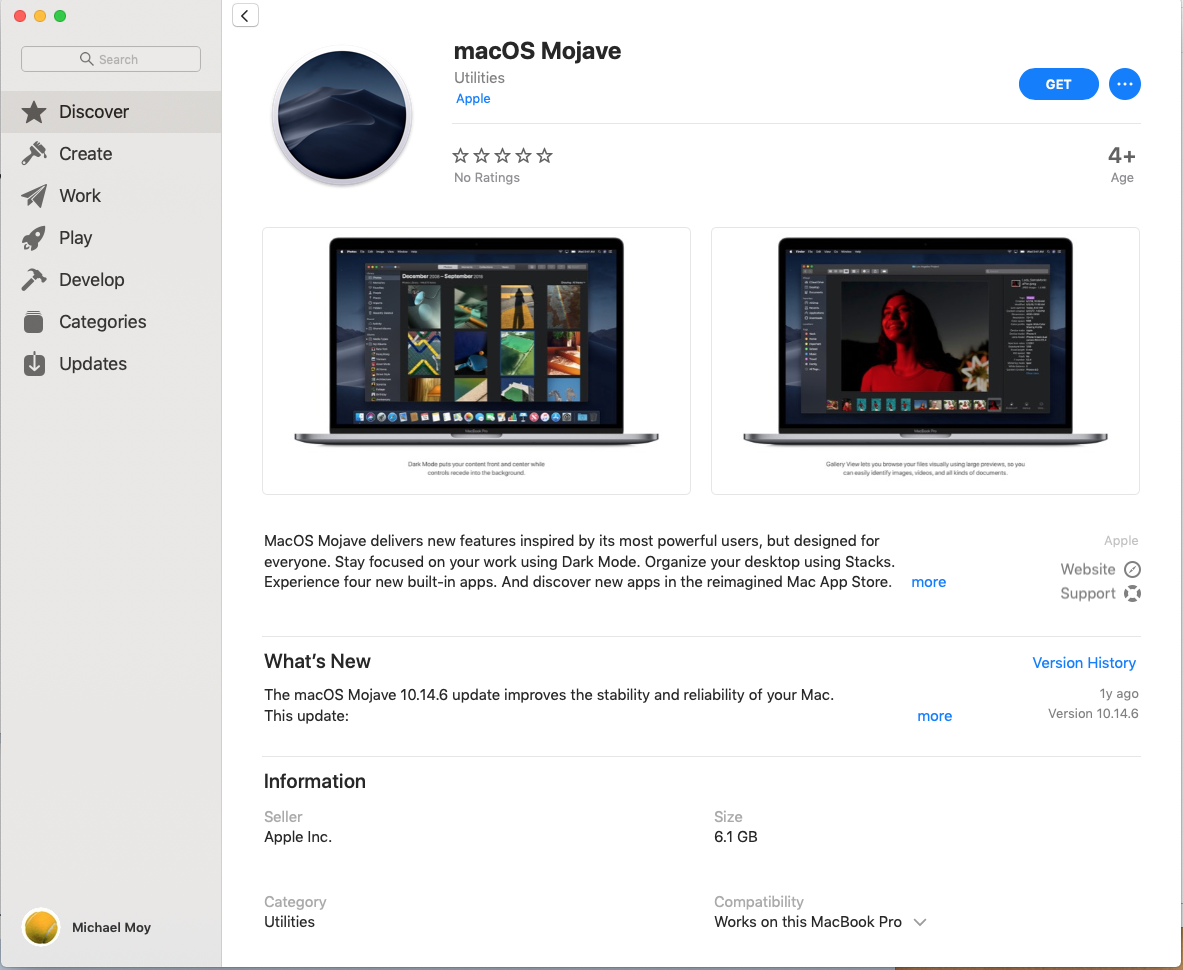Click the Play rocket icon

(34, 238)
